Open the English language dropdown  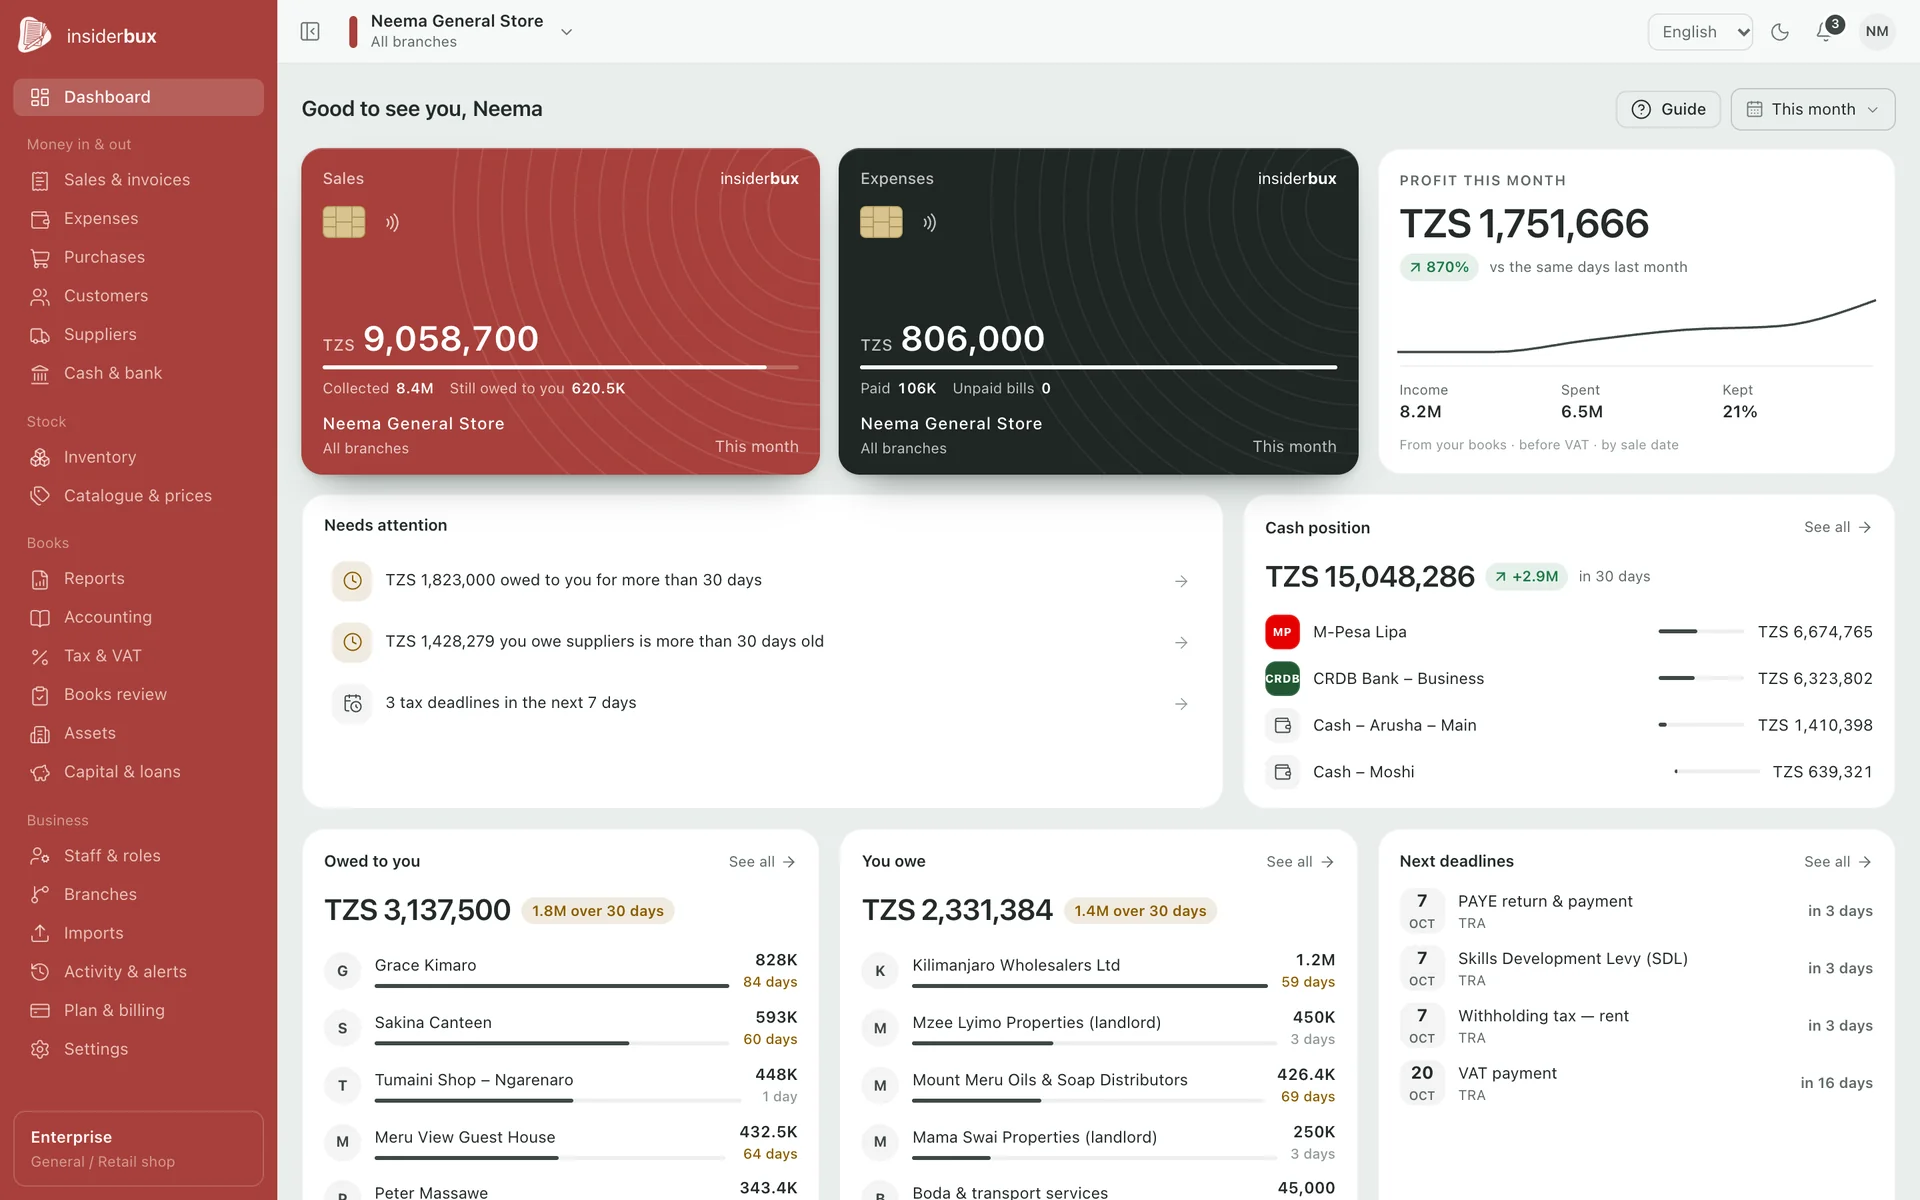[x=1700, y=32]
